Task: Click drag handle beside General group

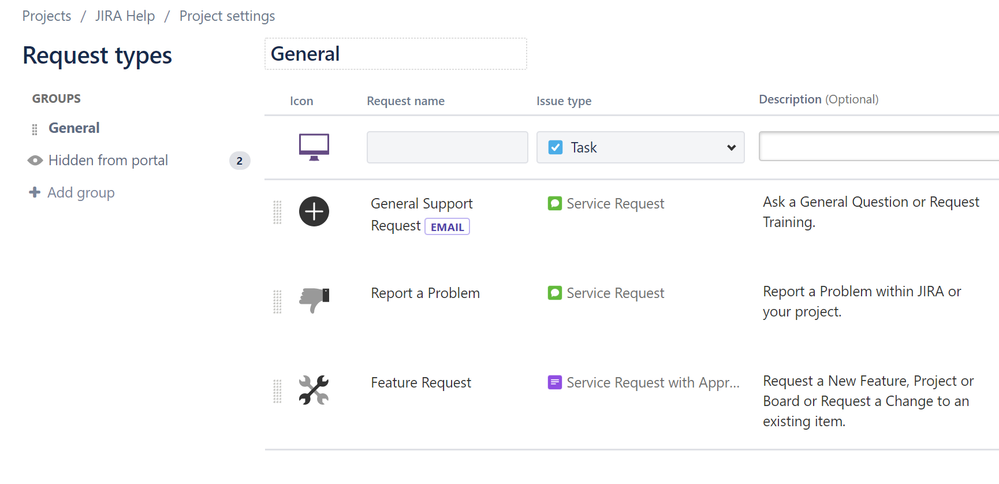Action: 35,129
